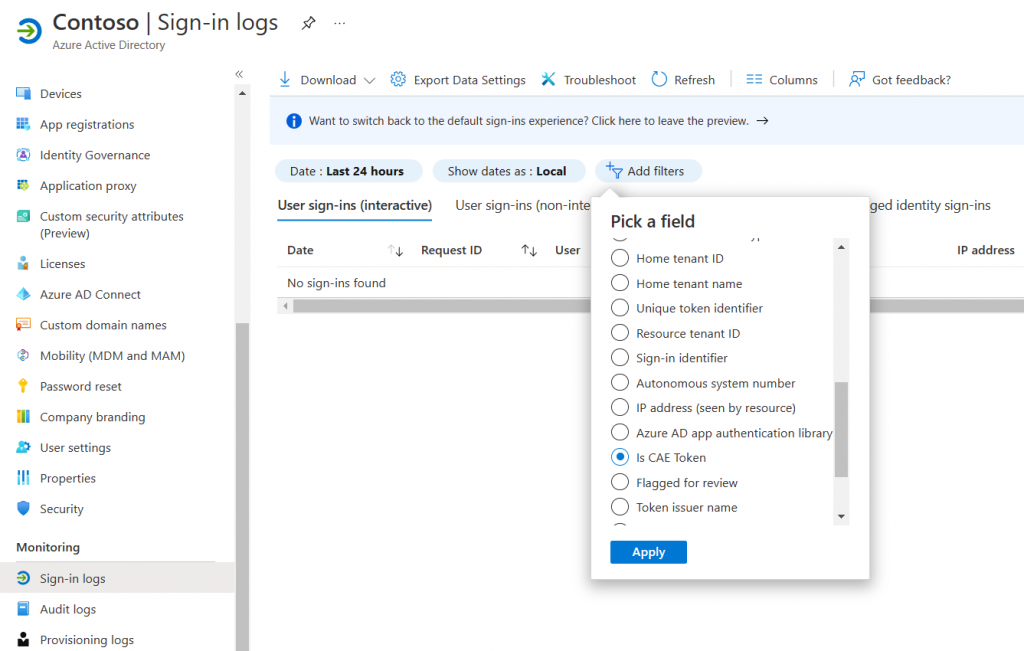Select the Unique token identifier radio button
1024x651 pixels.
tap(620, 308)
